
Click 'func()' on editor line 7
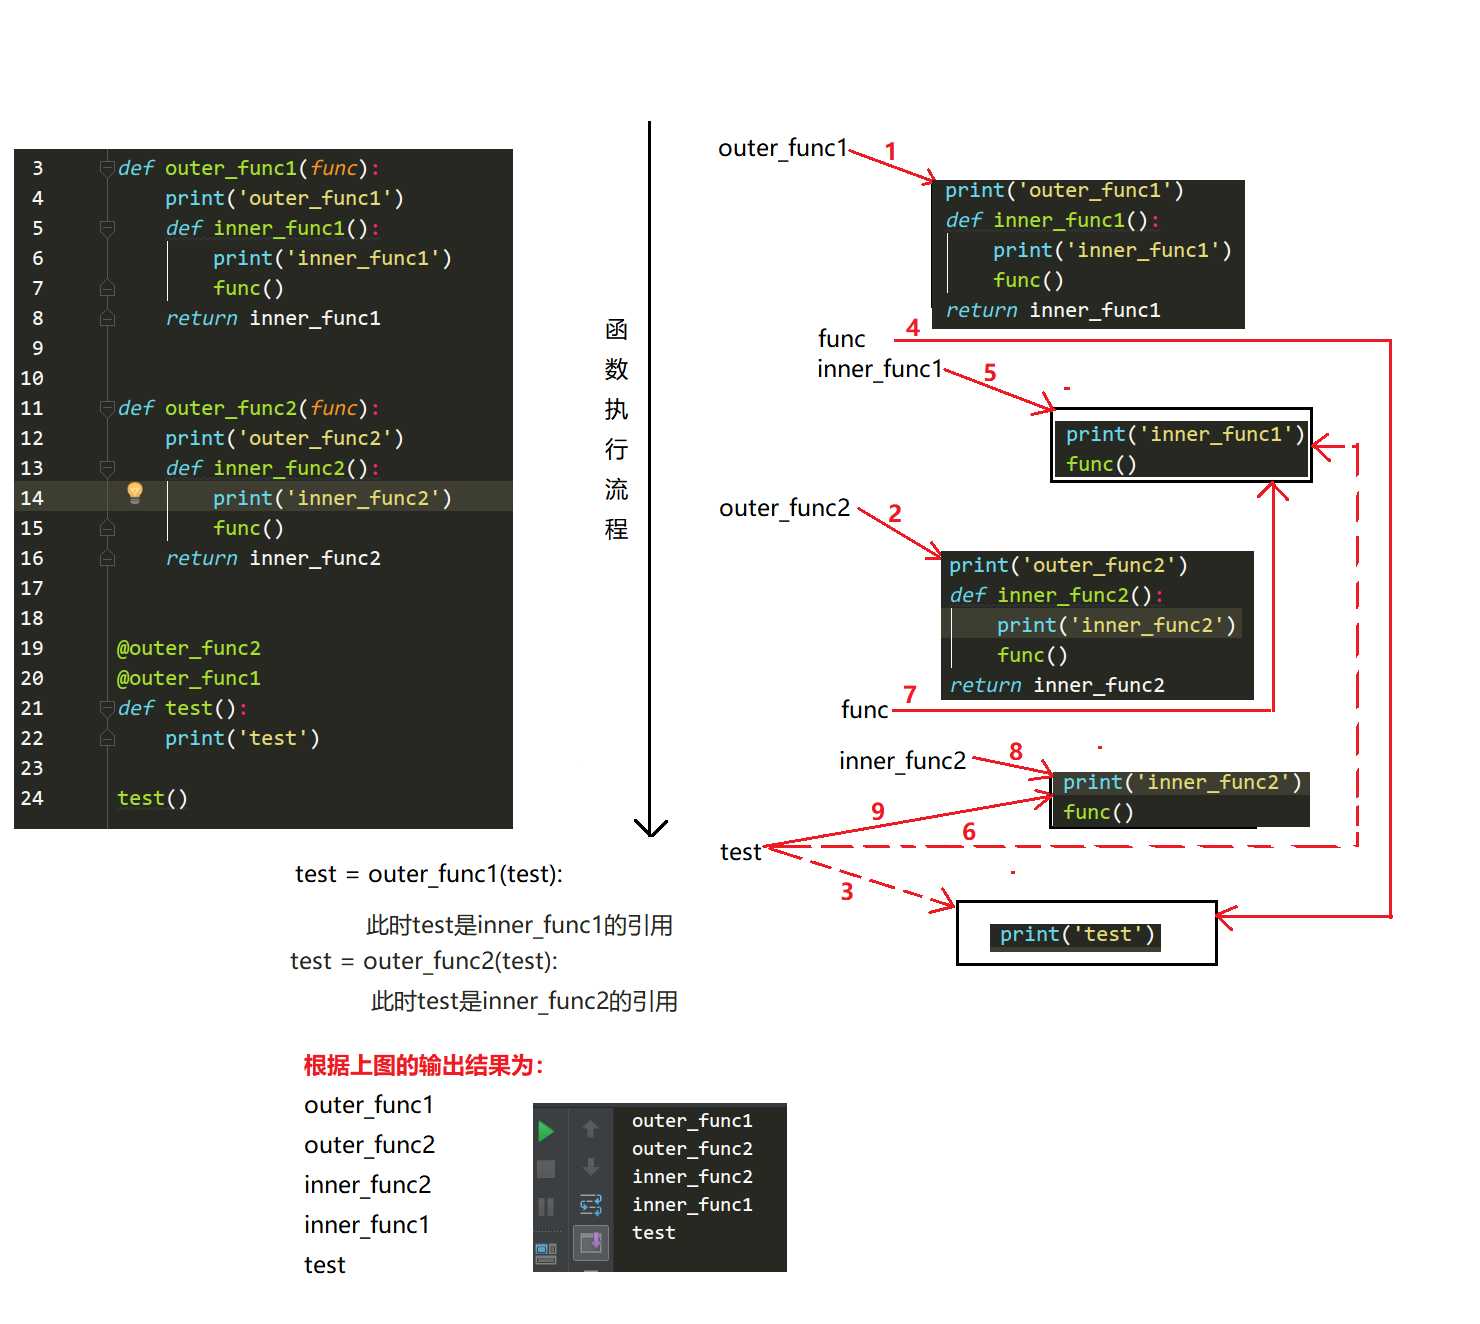(x=249, y=289)
